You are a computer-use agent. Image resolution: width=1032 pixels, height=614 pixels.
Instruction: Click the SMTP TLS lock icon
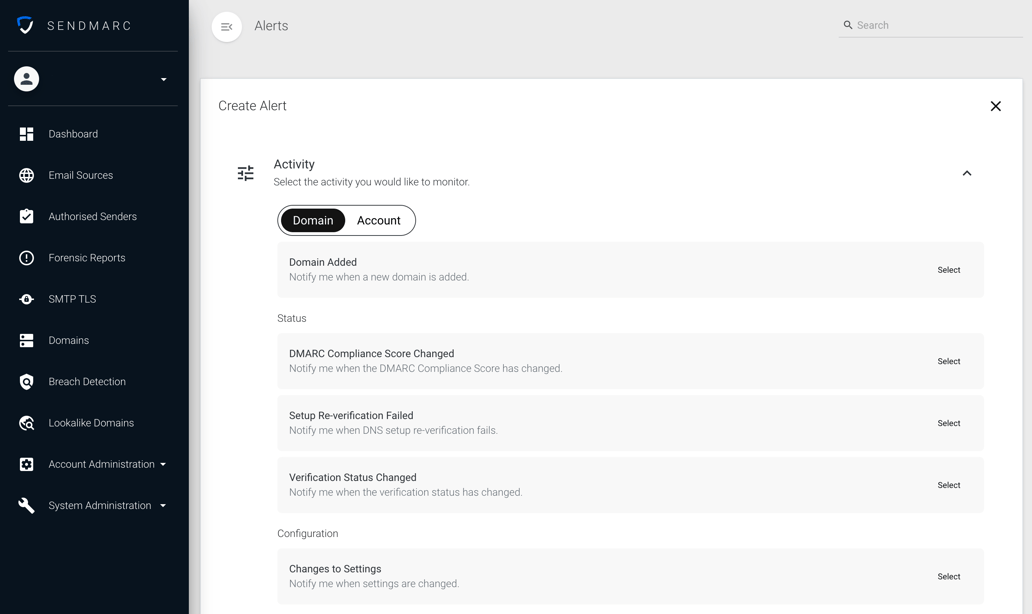tap(26, 299)
